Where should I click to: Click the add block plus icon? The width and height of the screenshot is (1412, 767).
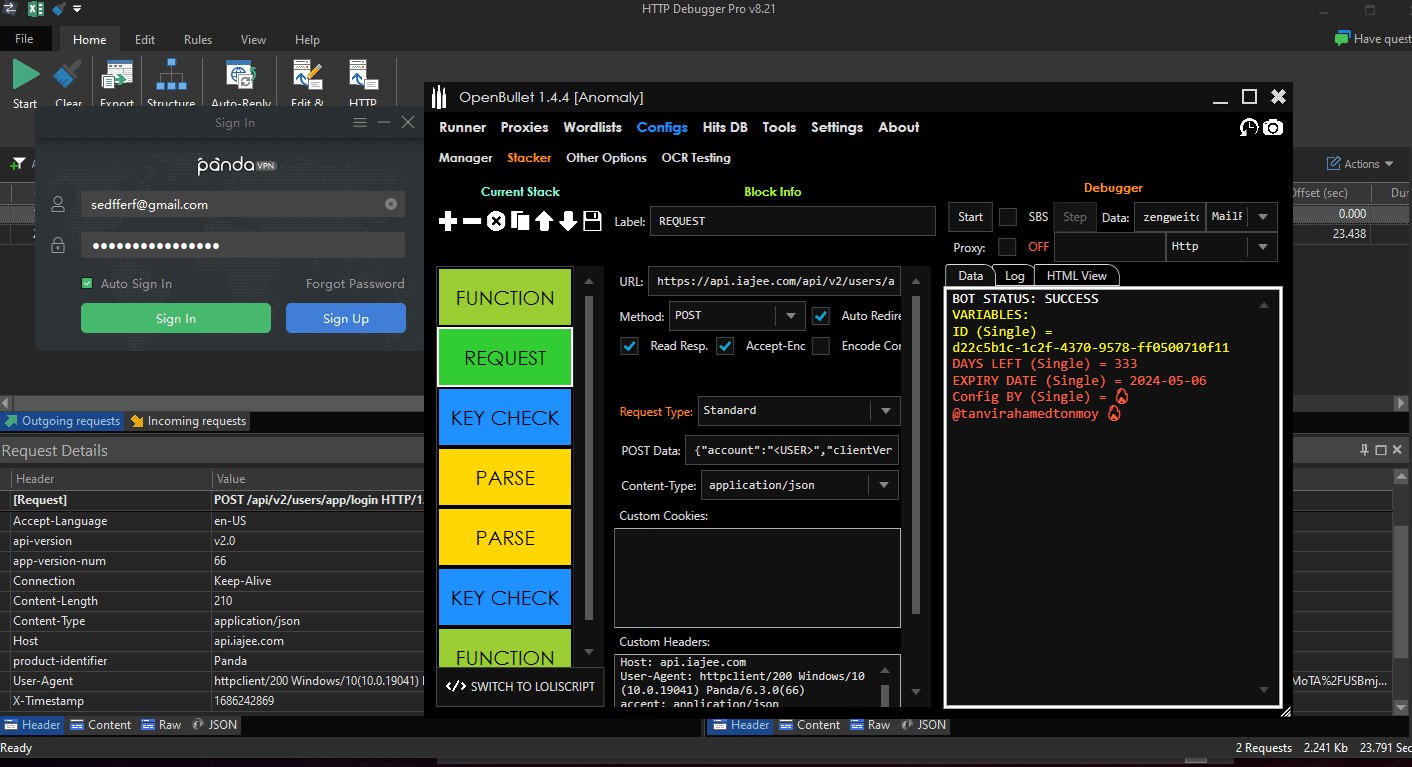click(x=448, y=221)
